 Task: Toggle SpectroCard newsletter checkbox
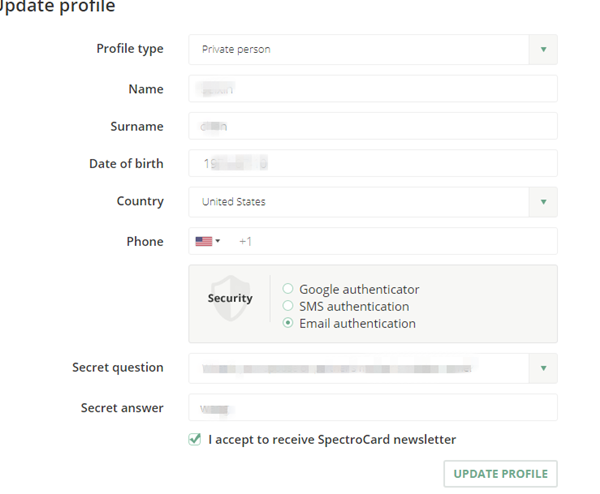(195, 439)
